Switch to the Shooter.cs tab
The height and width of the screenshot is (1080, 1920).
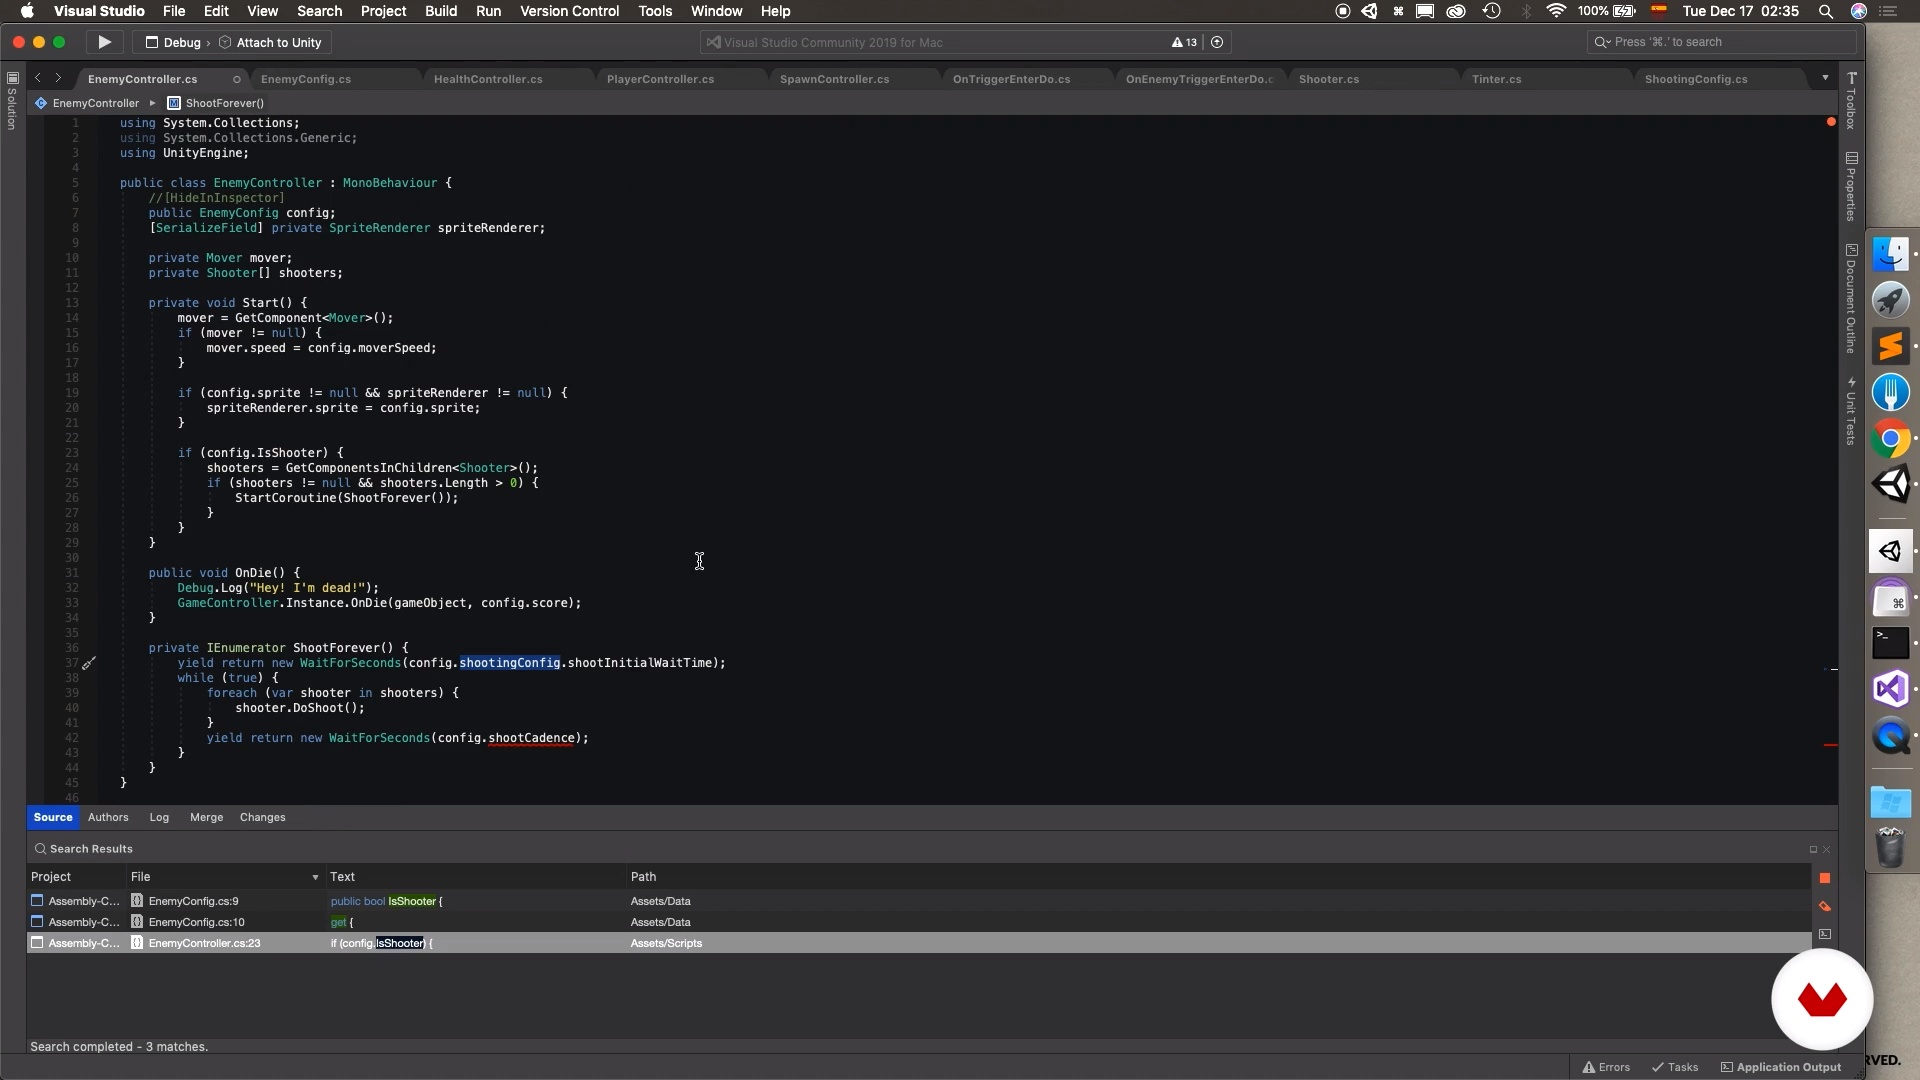1328,79
